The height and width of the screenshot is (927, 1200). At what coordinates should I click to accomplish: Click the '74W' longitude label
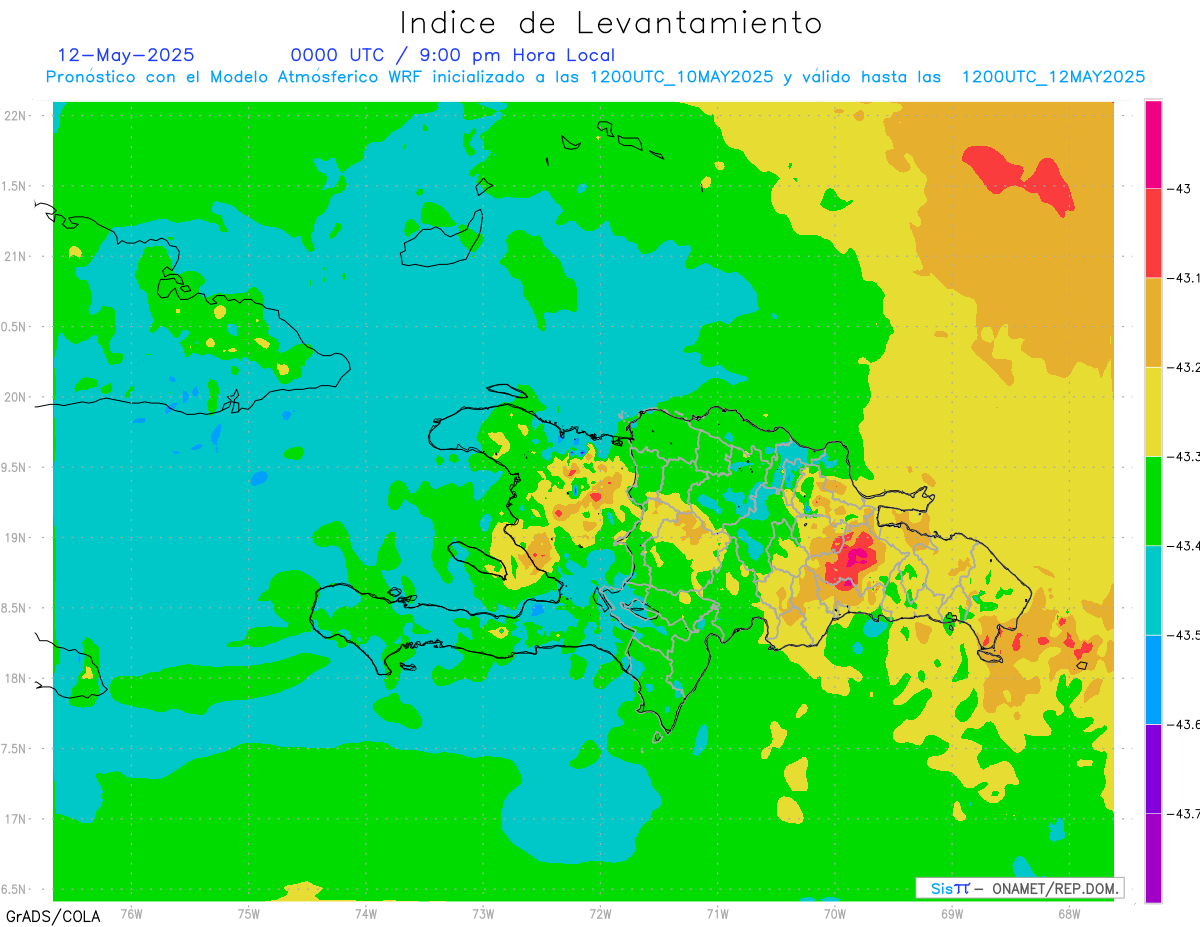(x=366, y=913)
